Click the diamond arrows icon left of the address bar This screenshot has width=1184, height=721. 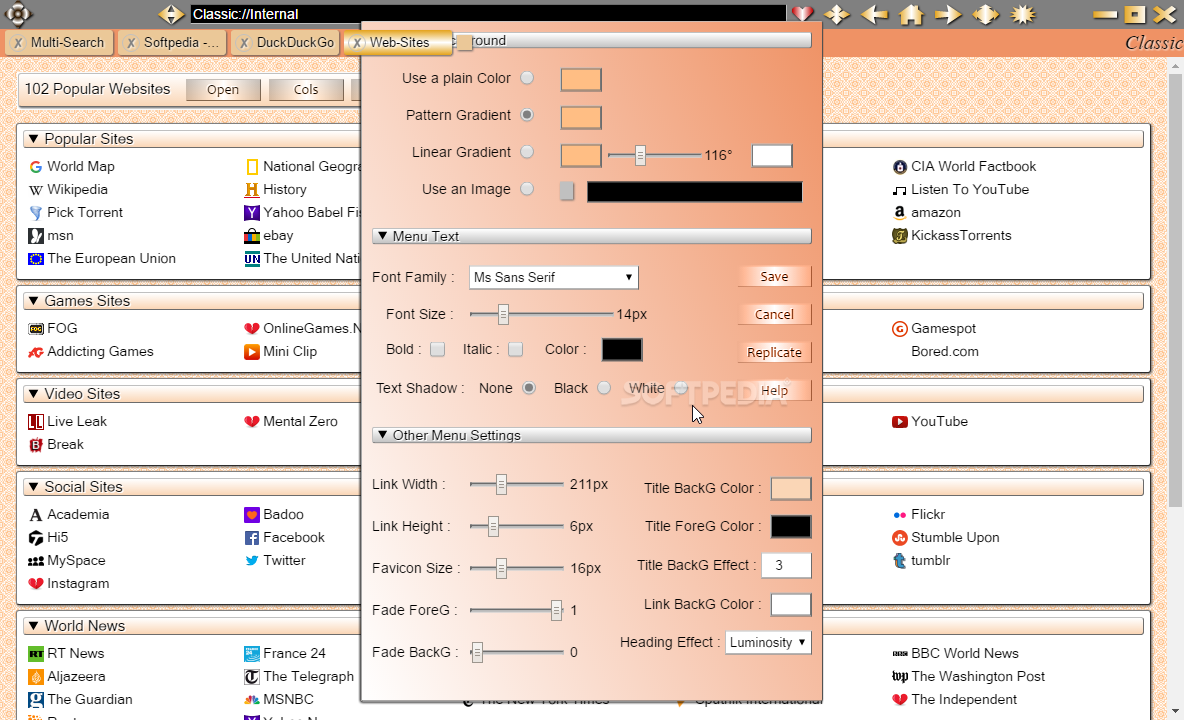(172, 14)
